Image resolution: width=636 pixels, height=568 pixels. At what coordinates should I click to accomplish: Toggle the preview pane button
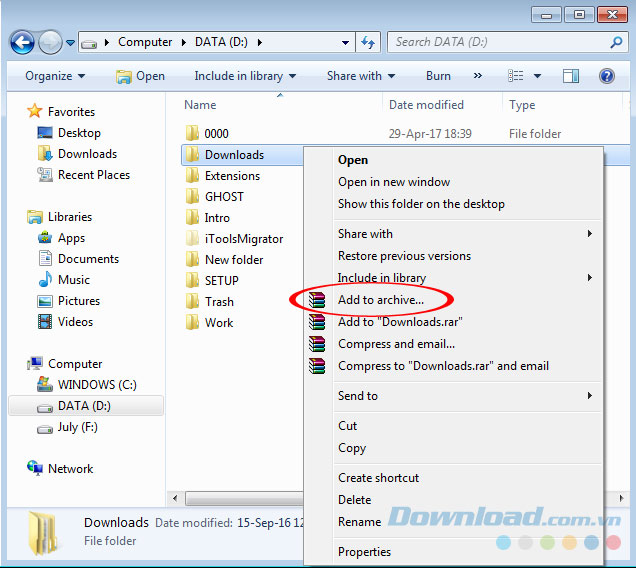[x=571, y=76]
